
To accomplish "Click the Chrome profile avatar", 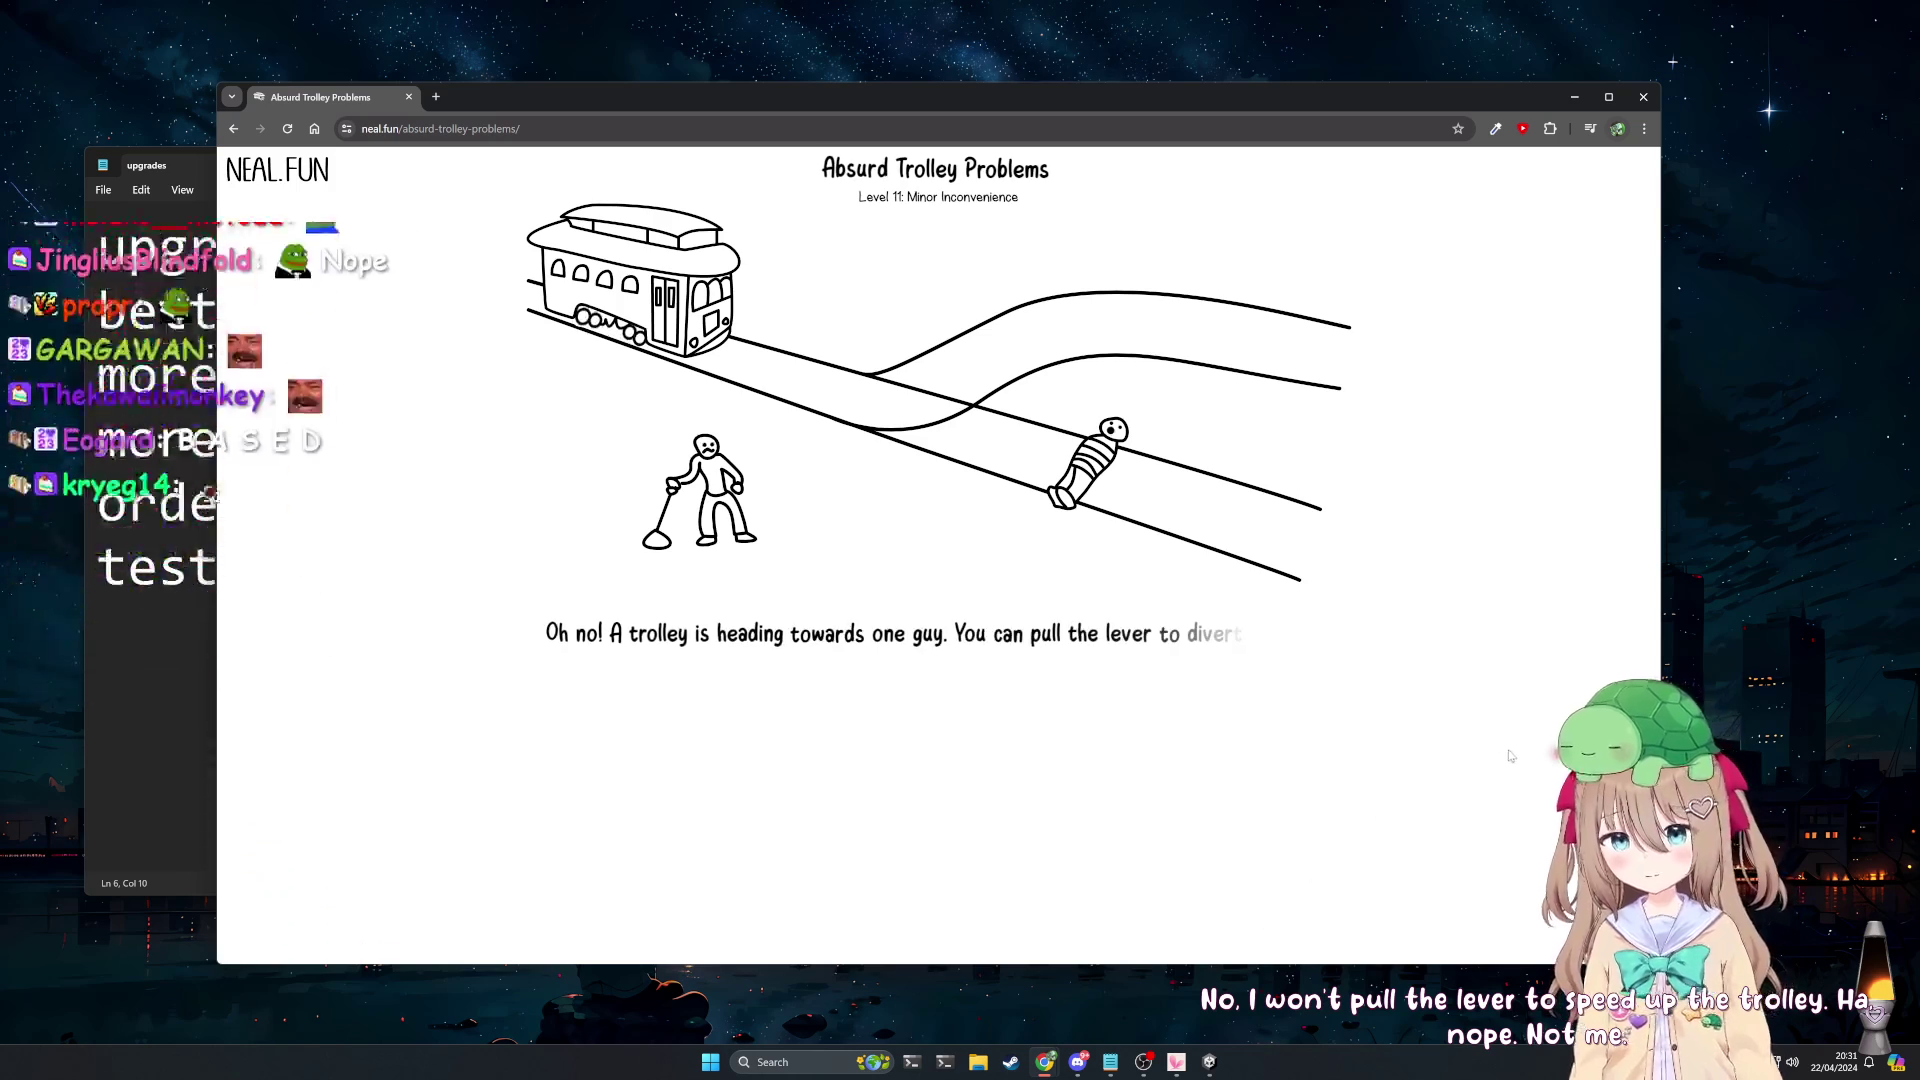I will (x=1619, y=129).
